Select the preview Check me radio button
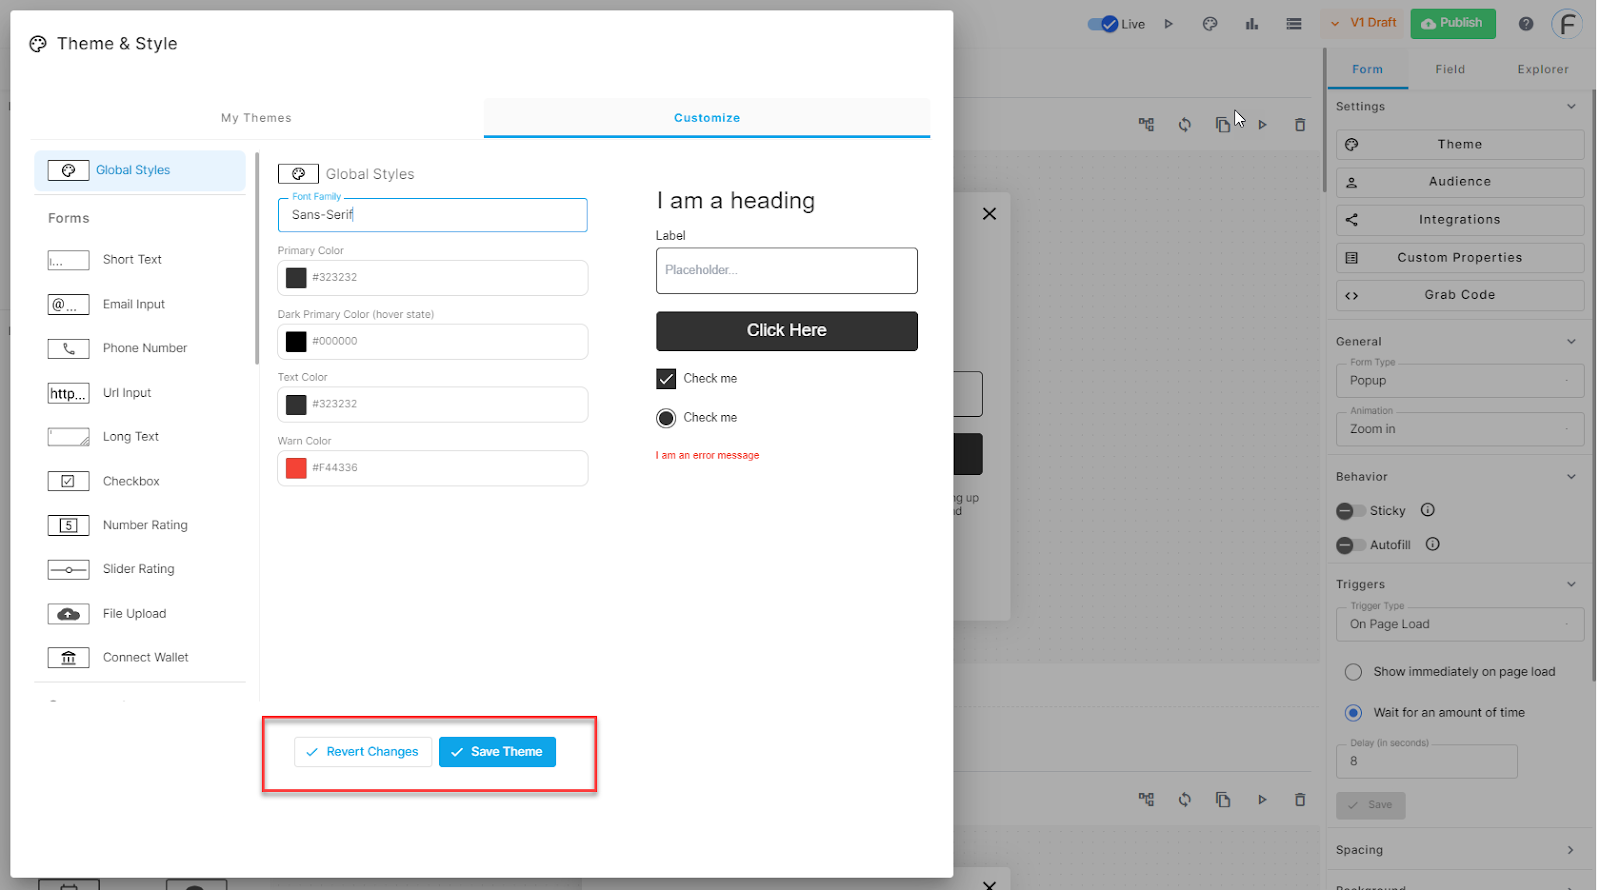 (x=666, y=418)
